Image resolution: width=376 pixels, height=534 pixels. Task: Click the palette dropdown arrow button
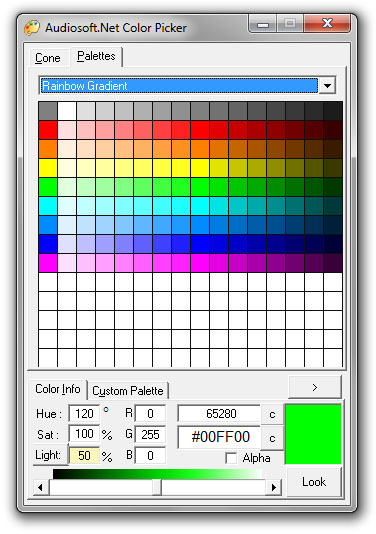pyautogui.click(x=327, y=85)
